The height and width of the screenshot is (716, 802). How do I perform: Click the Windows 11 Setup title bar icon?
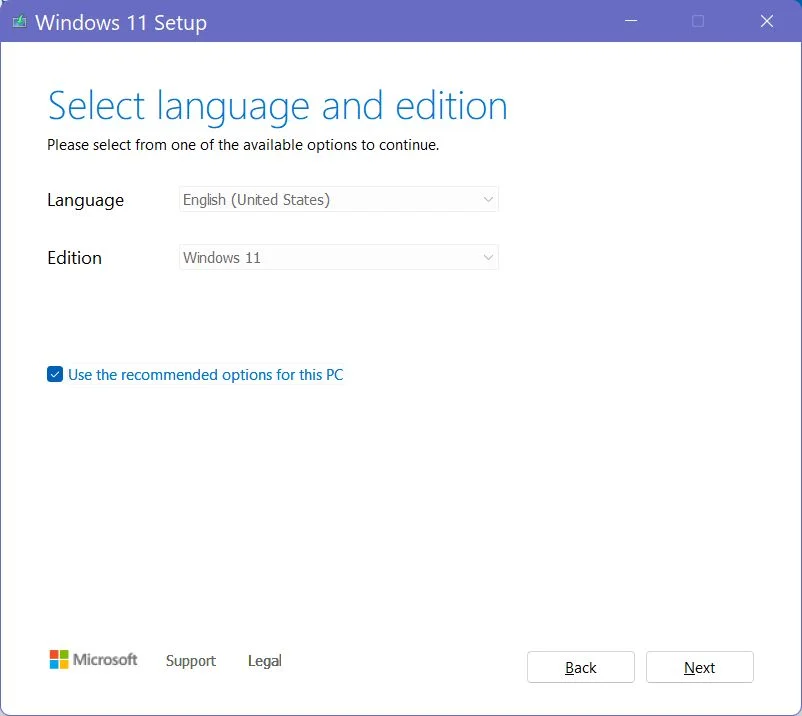click(x=19, y=22)
